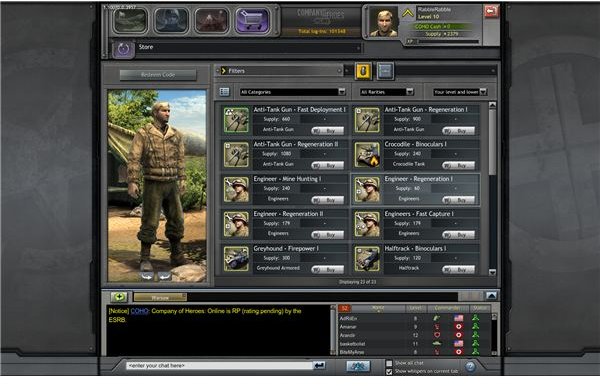Click the chat message input field
600x386 pixels.
[x=220, y=366]
